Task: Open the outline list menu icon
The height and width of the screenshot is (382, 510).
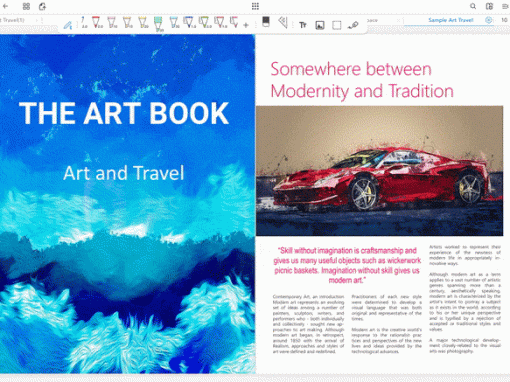Action: click(x=505, y=6)
